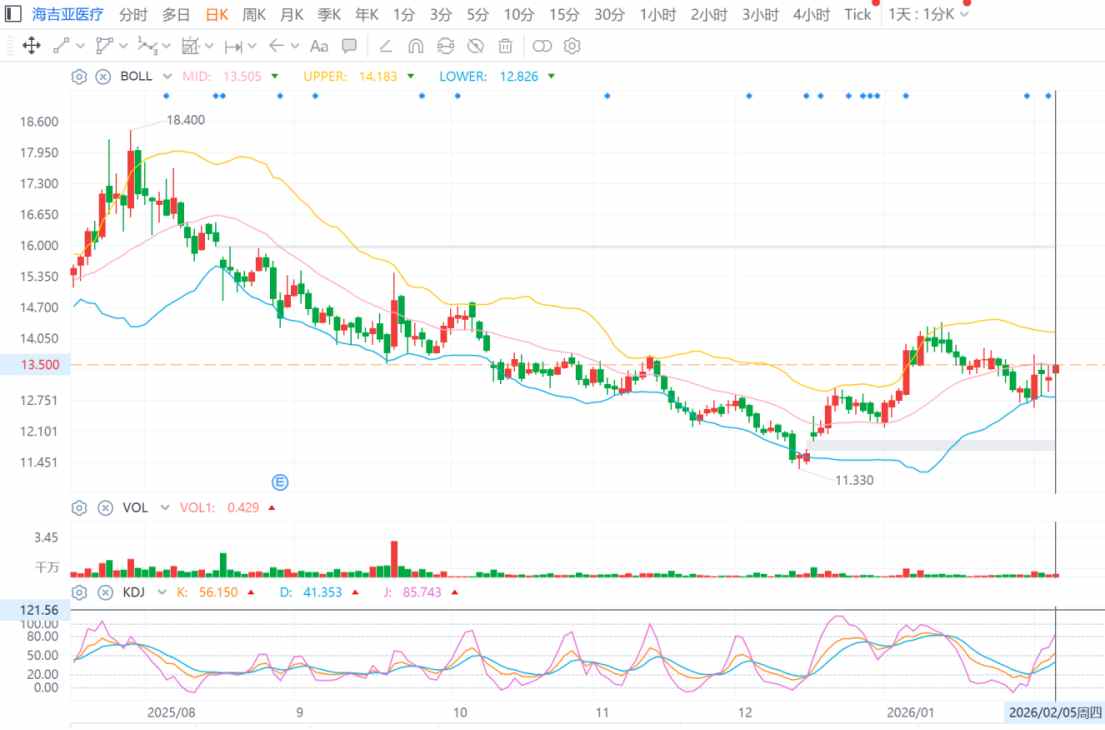The height and width of the screenshot is (730, 1105).
Task: Open BOLL indicator settings gear
Action: (x=80, y=76)
